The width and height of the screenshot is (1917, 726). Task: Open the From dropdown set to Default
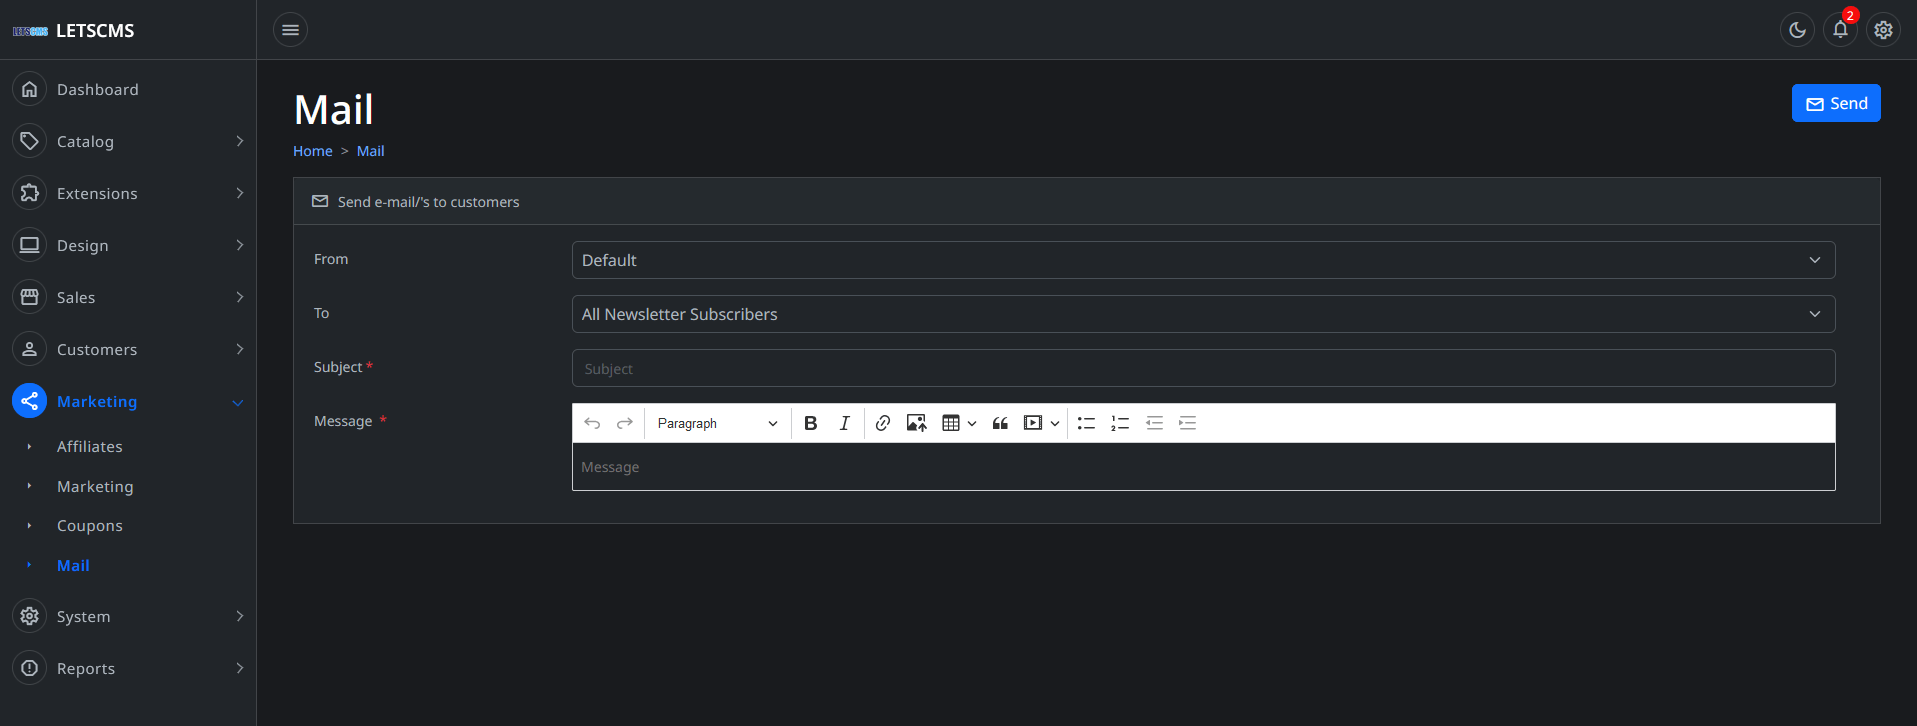coord(1203,260)
